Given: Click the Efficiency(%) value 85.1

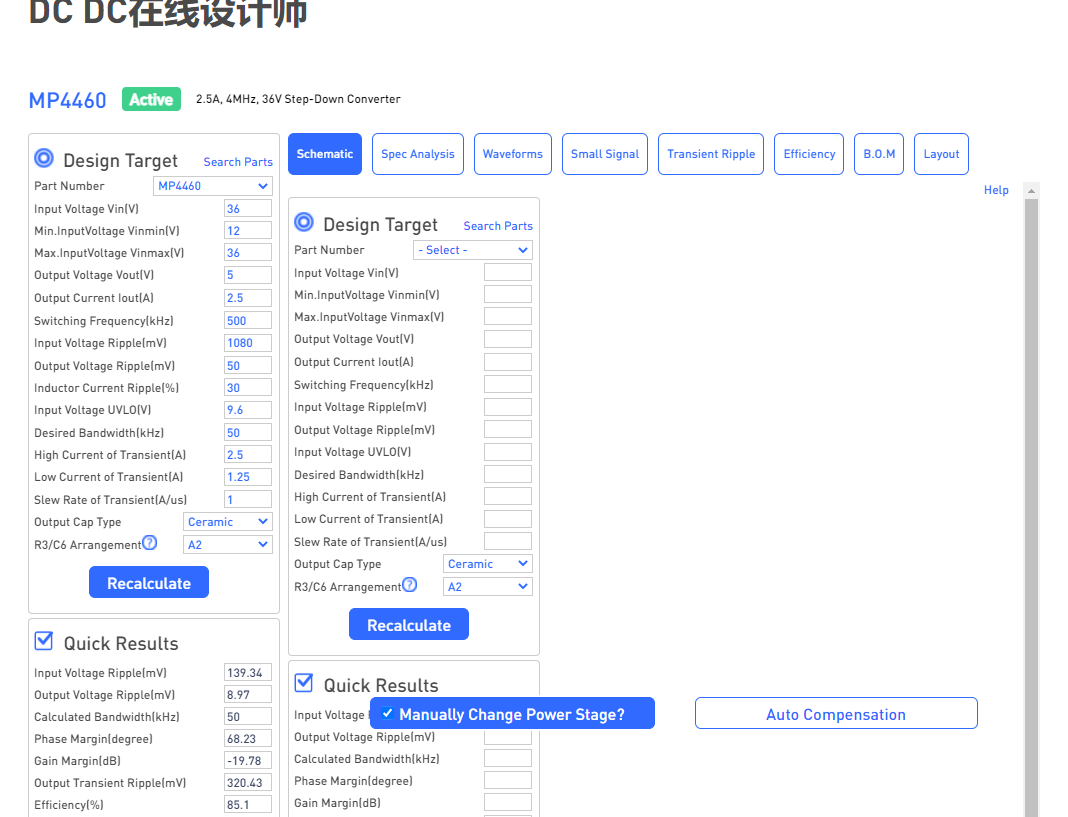Looking at the screenshot, I should tap(248, 805).
